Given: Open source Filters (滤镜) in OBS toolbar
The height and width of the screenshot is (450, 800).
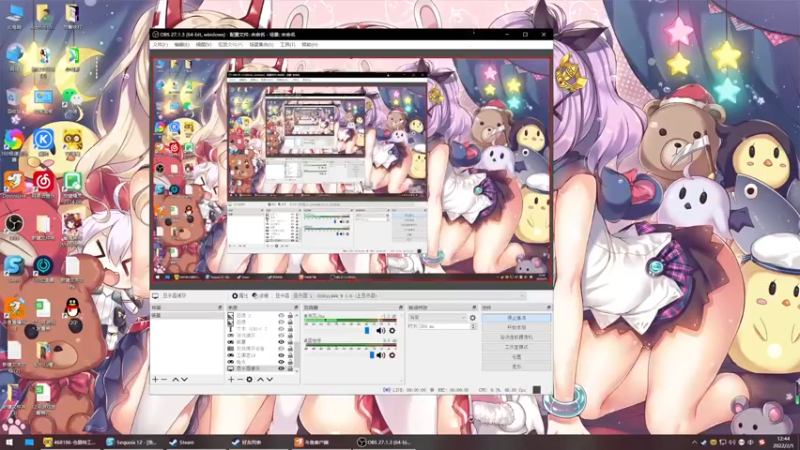Looking at the screenshot, I should click(x=261, y=296).
